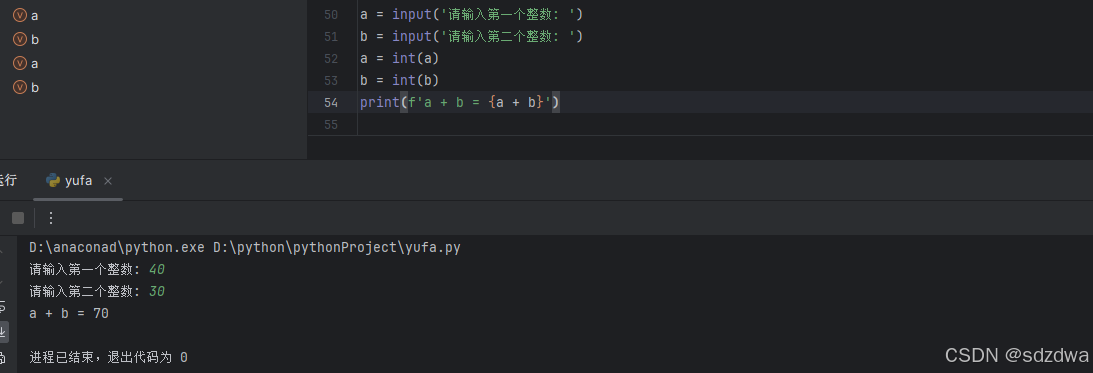
Task: Click the variable icon of the second a entry
Action: click(20, 63)
